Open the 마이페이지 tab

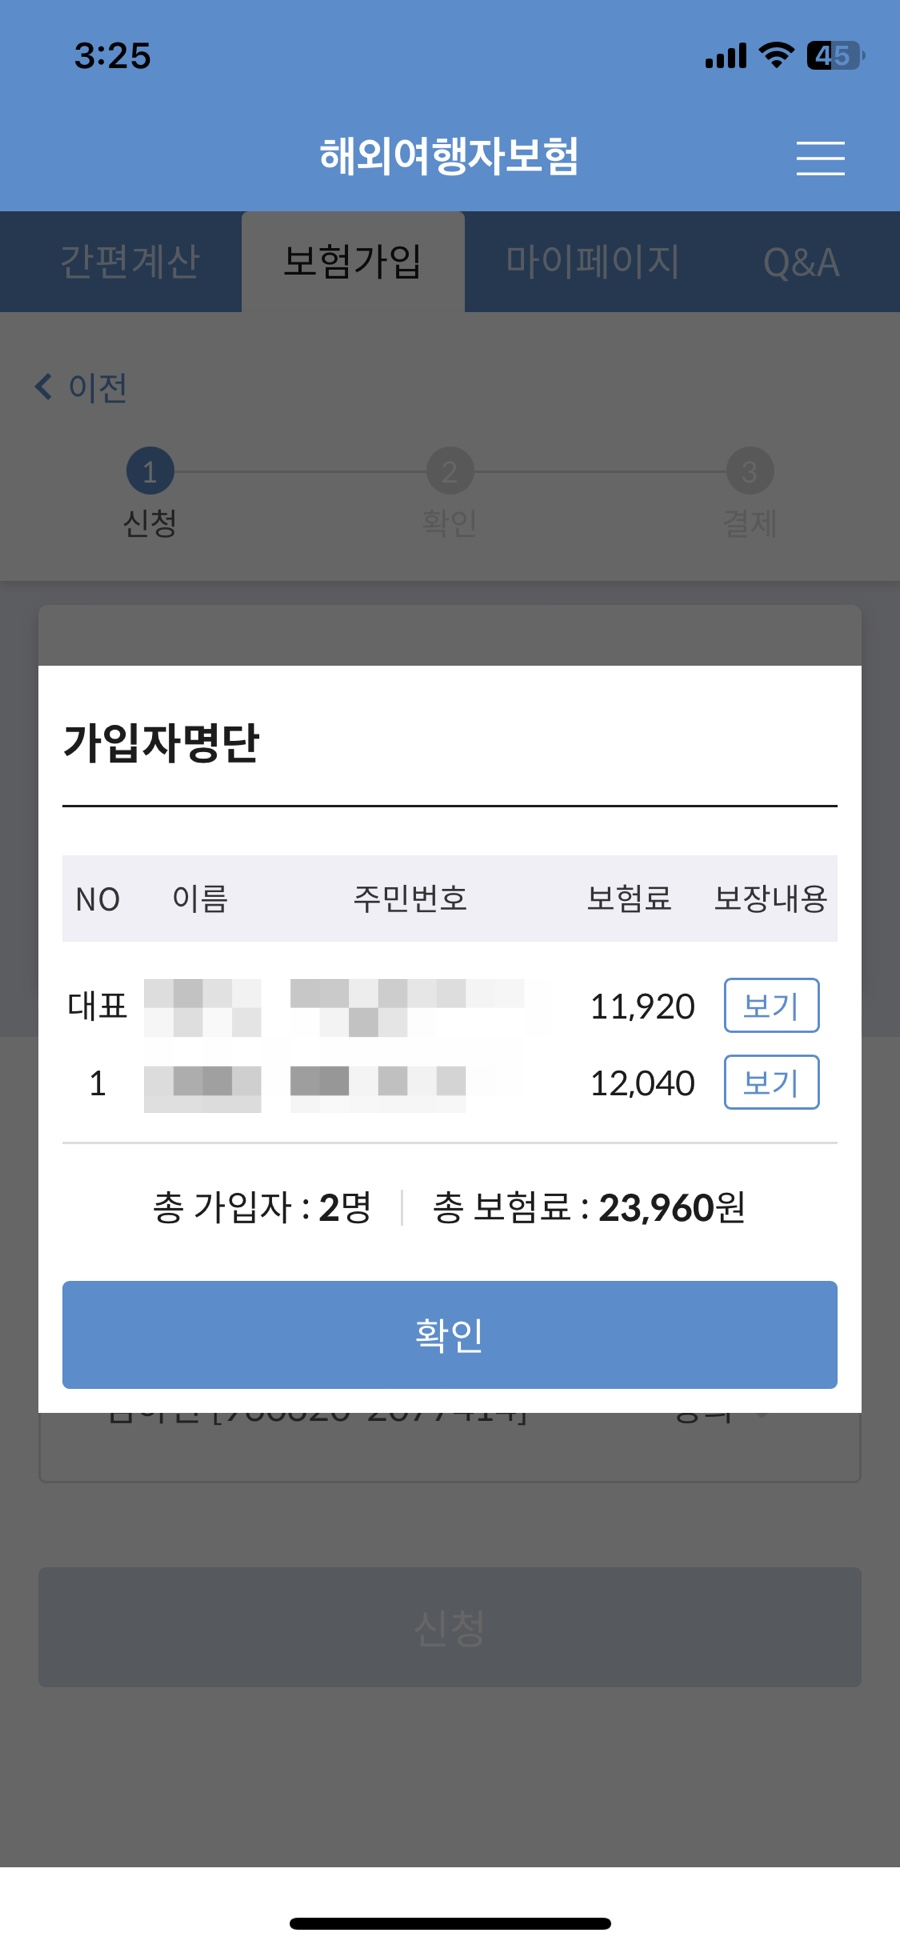point(592,262)
